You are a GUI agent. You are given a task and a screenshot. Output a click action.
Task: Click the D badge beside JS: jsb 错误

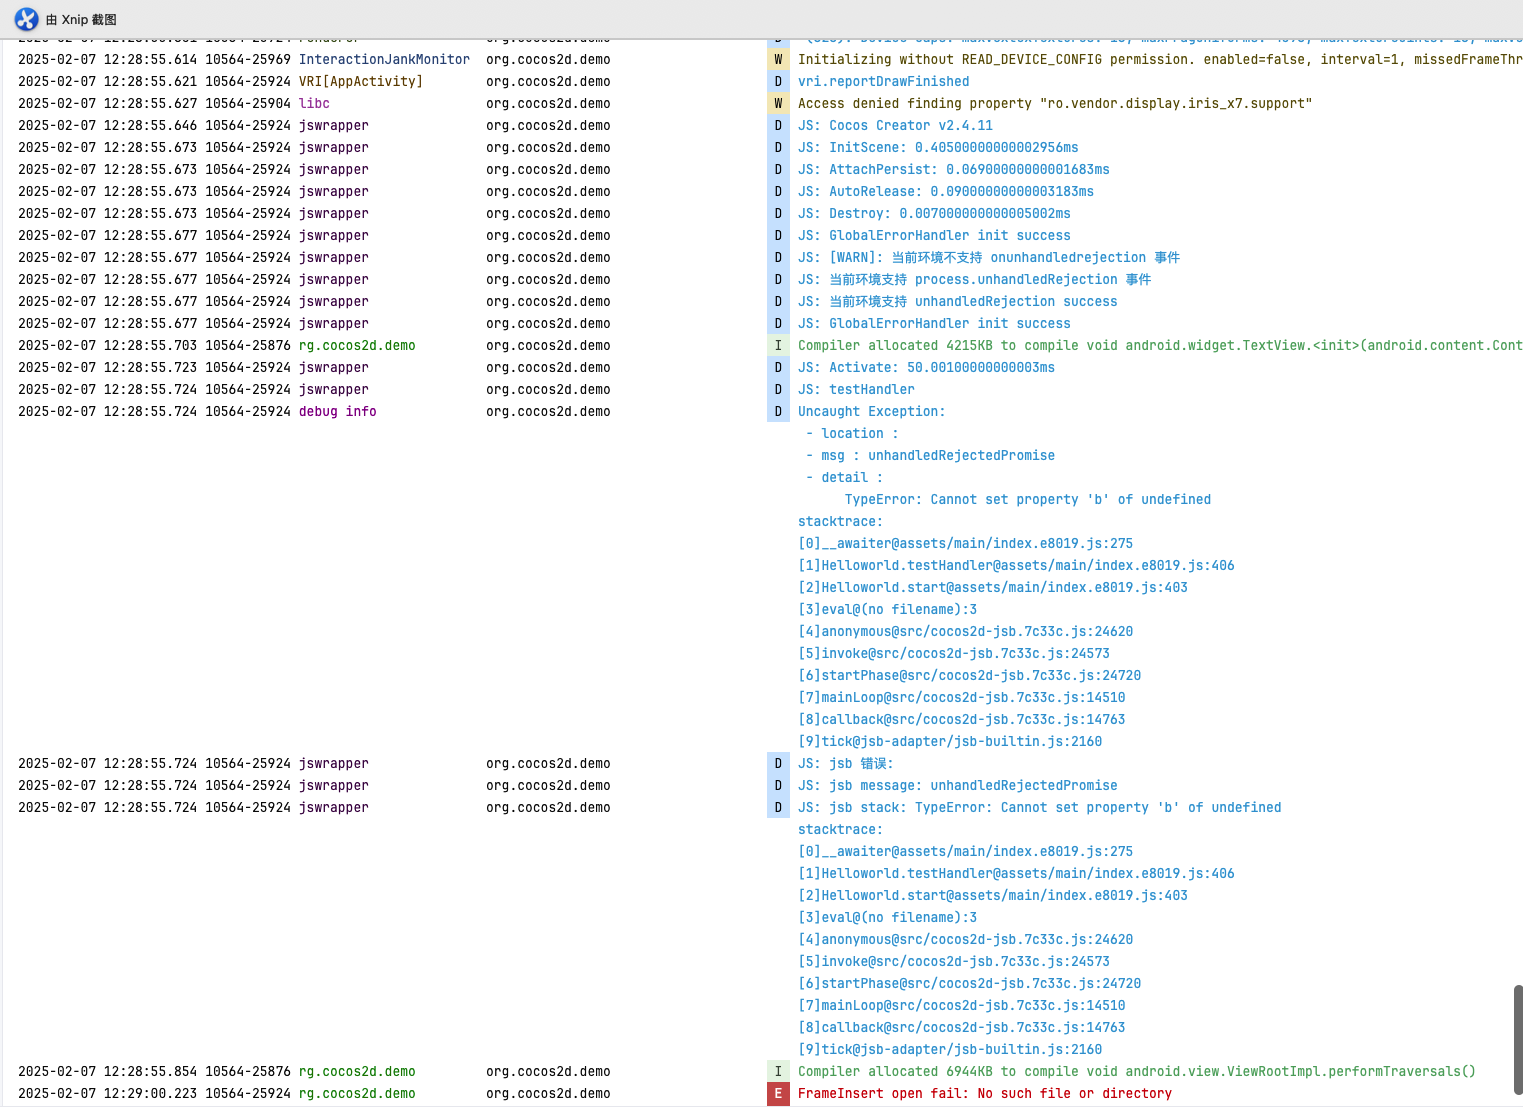[x=778, y=764]
